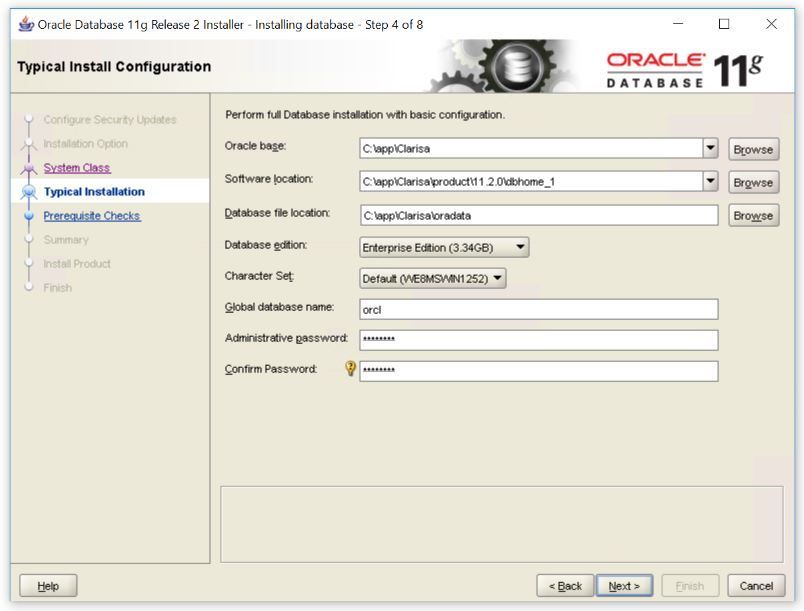Click the Confirm Password label
The width and height of the screenshot is (804, 611).
(x=271, y=369)
